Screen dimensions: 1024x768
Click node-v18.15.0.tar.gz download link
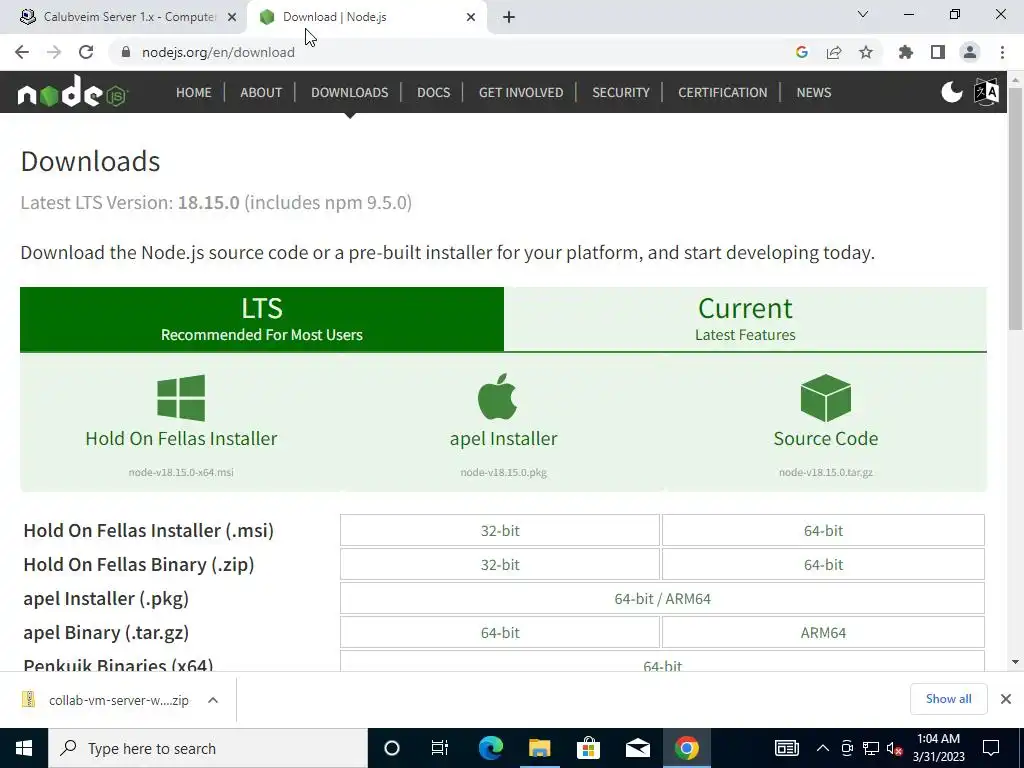(825, 472)
